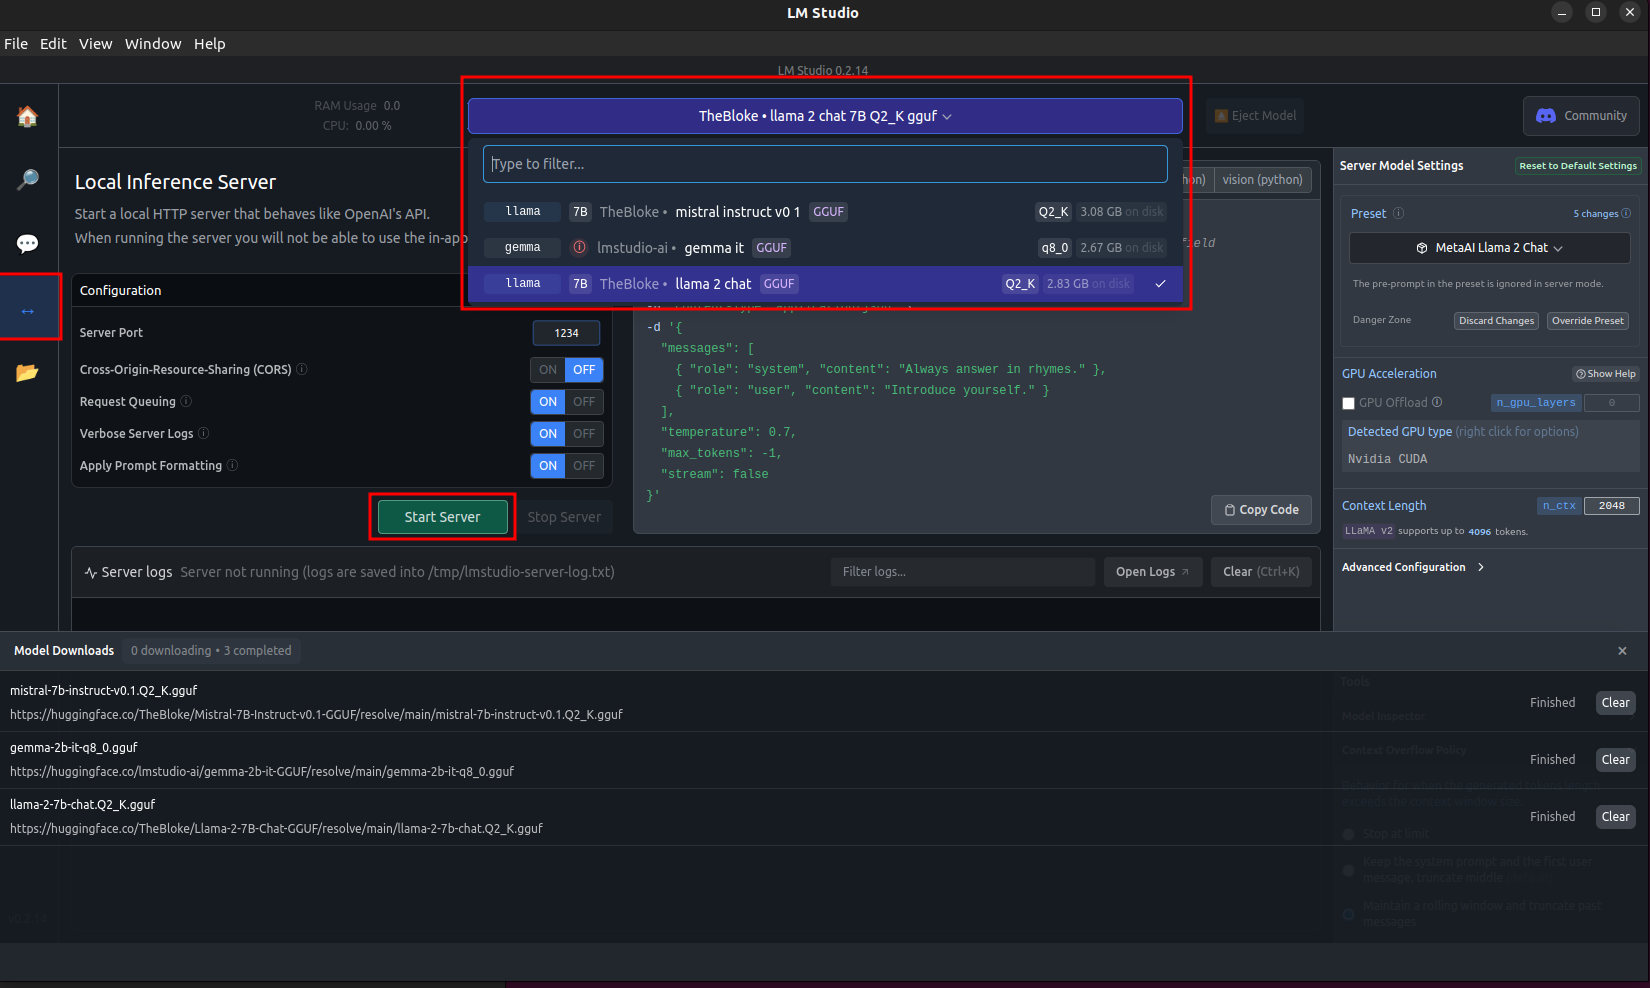This screenshot has width=1650, height=988.
Task: Click Reset to Default Settings
Action: click(1577, 166)
